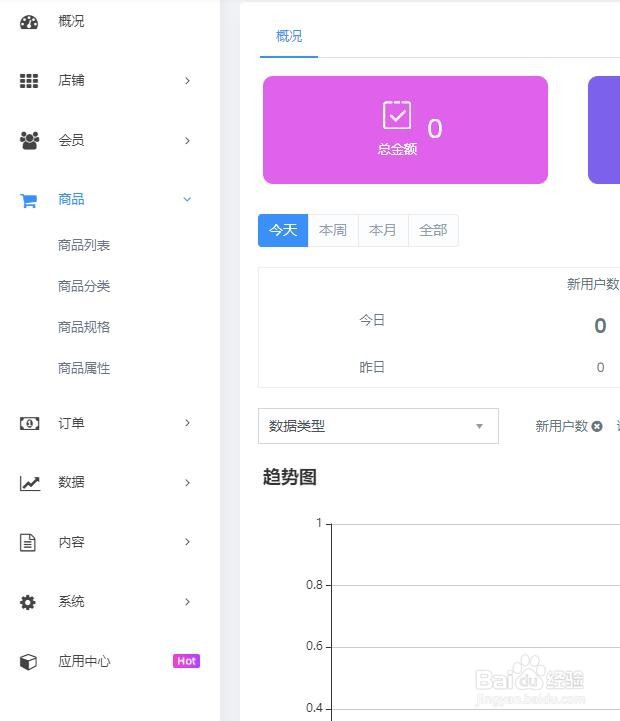Open 应用中心 in the sidebar
620x721 pixels.
[x=84, y=661]
